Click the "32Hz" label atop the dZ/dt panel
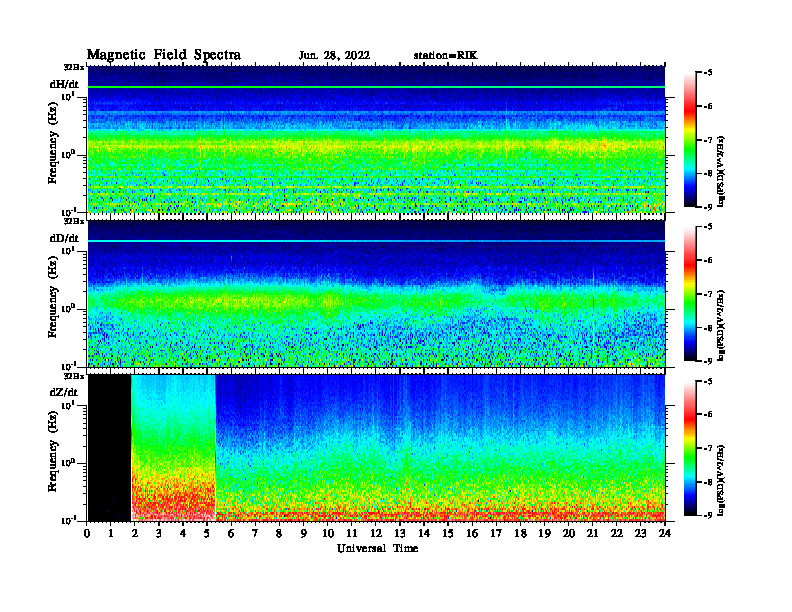This screenshot has height=612, width=792. coord(73,376)
